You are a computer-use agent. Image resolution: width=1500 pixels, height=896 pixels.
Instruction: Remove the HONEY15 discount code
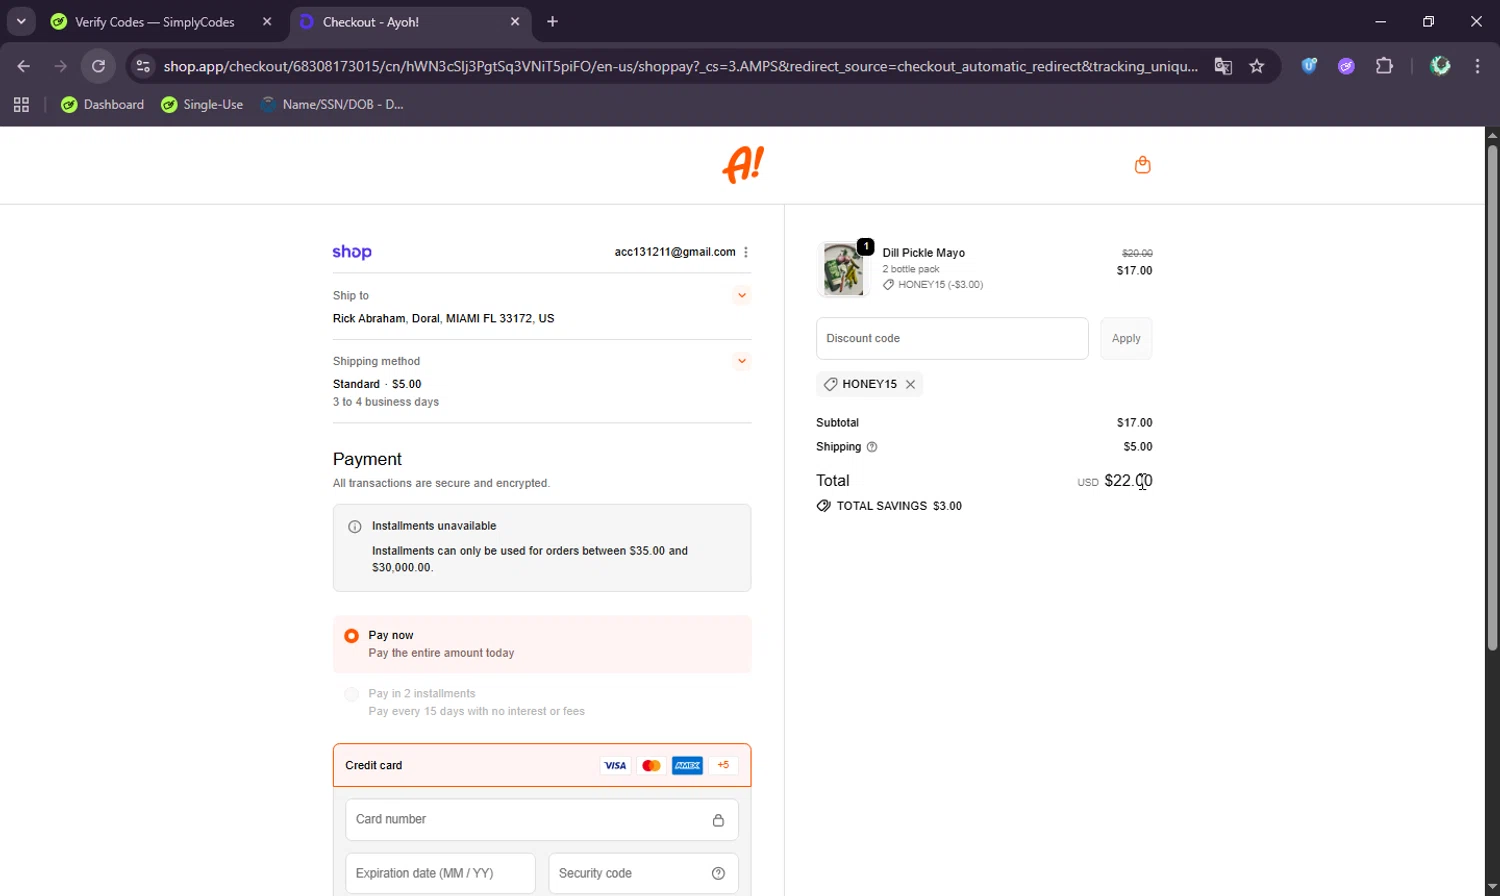[x=910, y=384]
